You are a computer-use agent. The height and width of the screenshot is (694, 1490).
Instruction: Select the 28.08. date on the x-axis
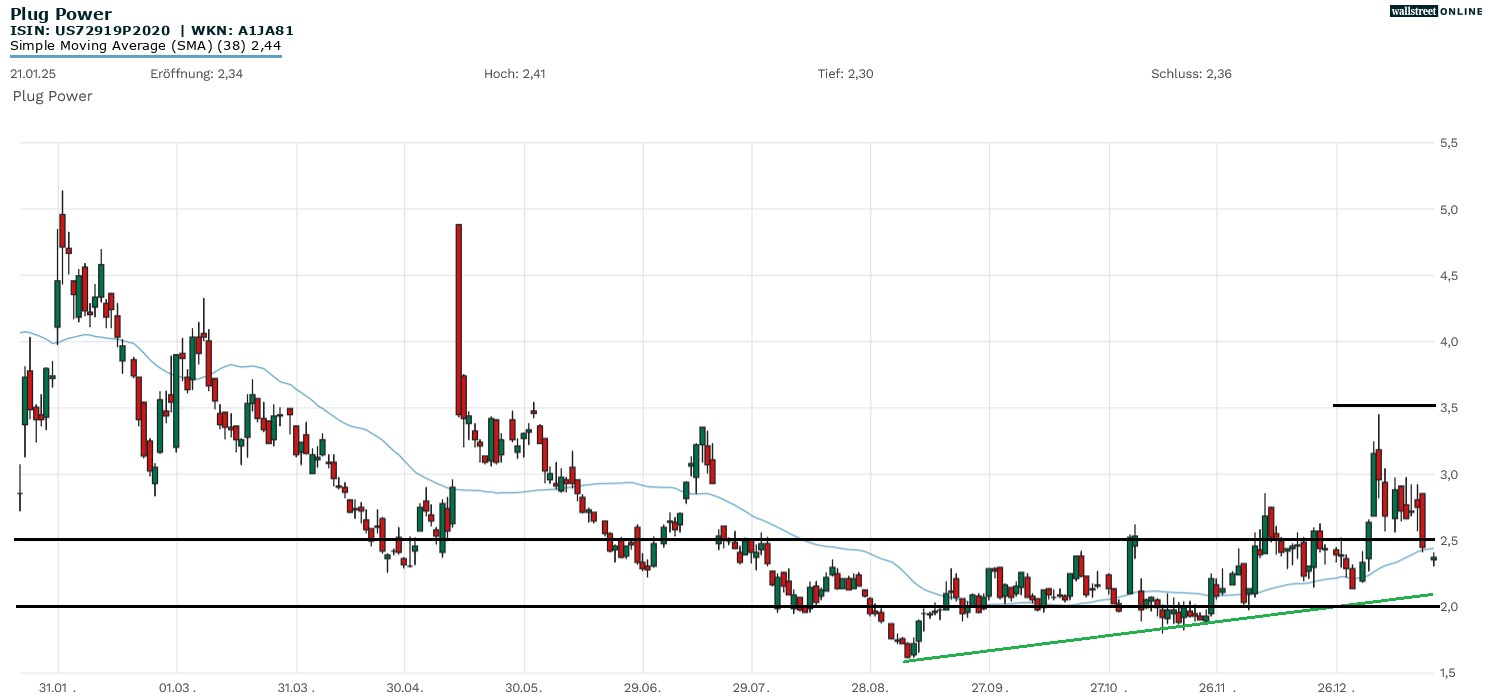[871, 687]
